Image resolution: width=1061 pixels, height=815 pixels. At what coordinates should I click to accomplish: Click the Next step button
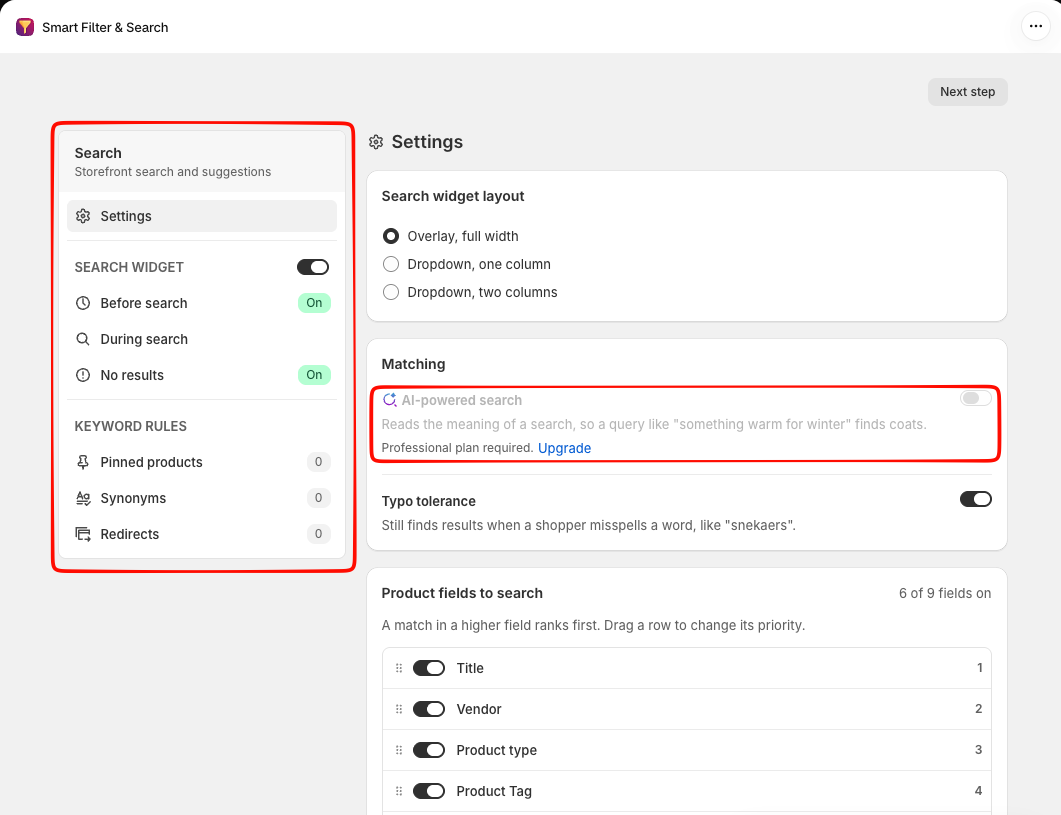pos(968,92)
